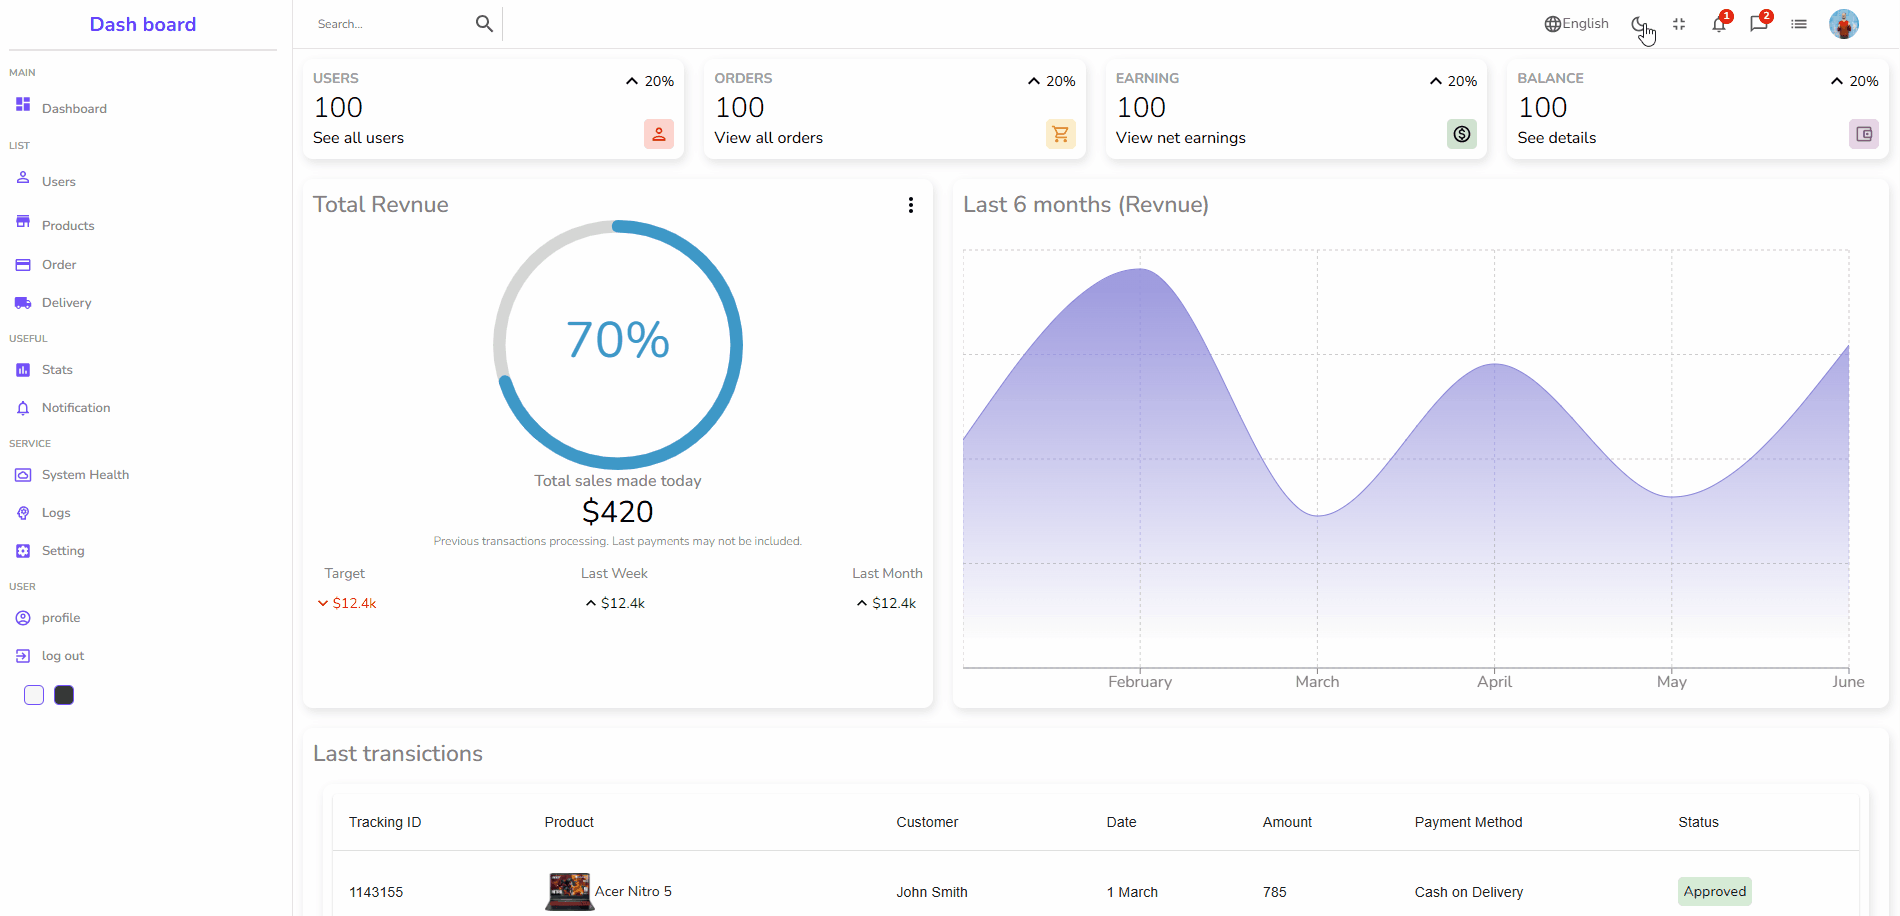Click the person icon in Users card

(659, 134)
